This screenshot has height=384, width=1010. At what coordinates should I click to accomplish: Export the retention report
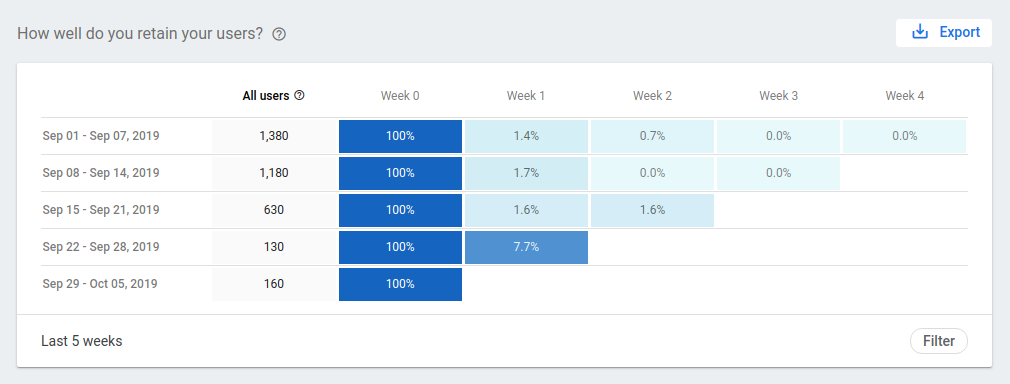(x=944, y=33)
